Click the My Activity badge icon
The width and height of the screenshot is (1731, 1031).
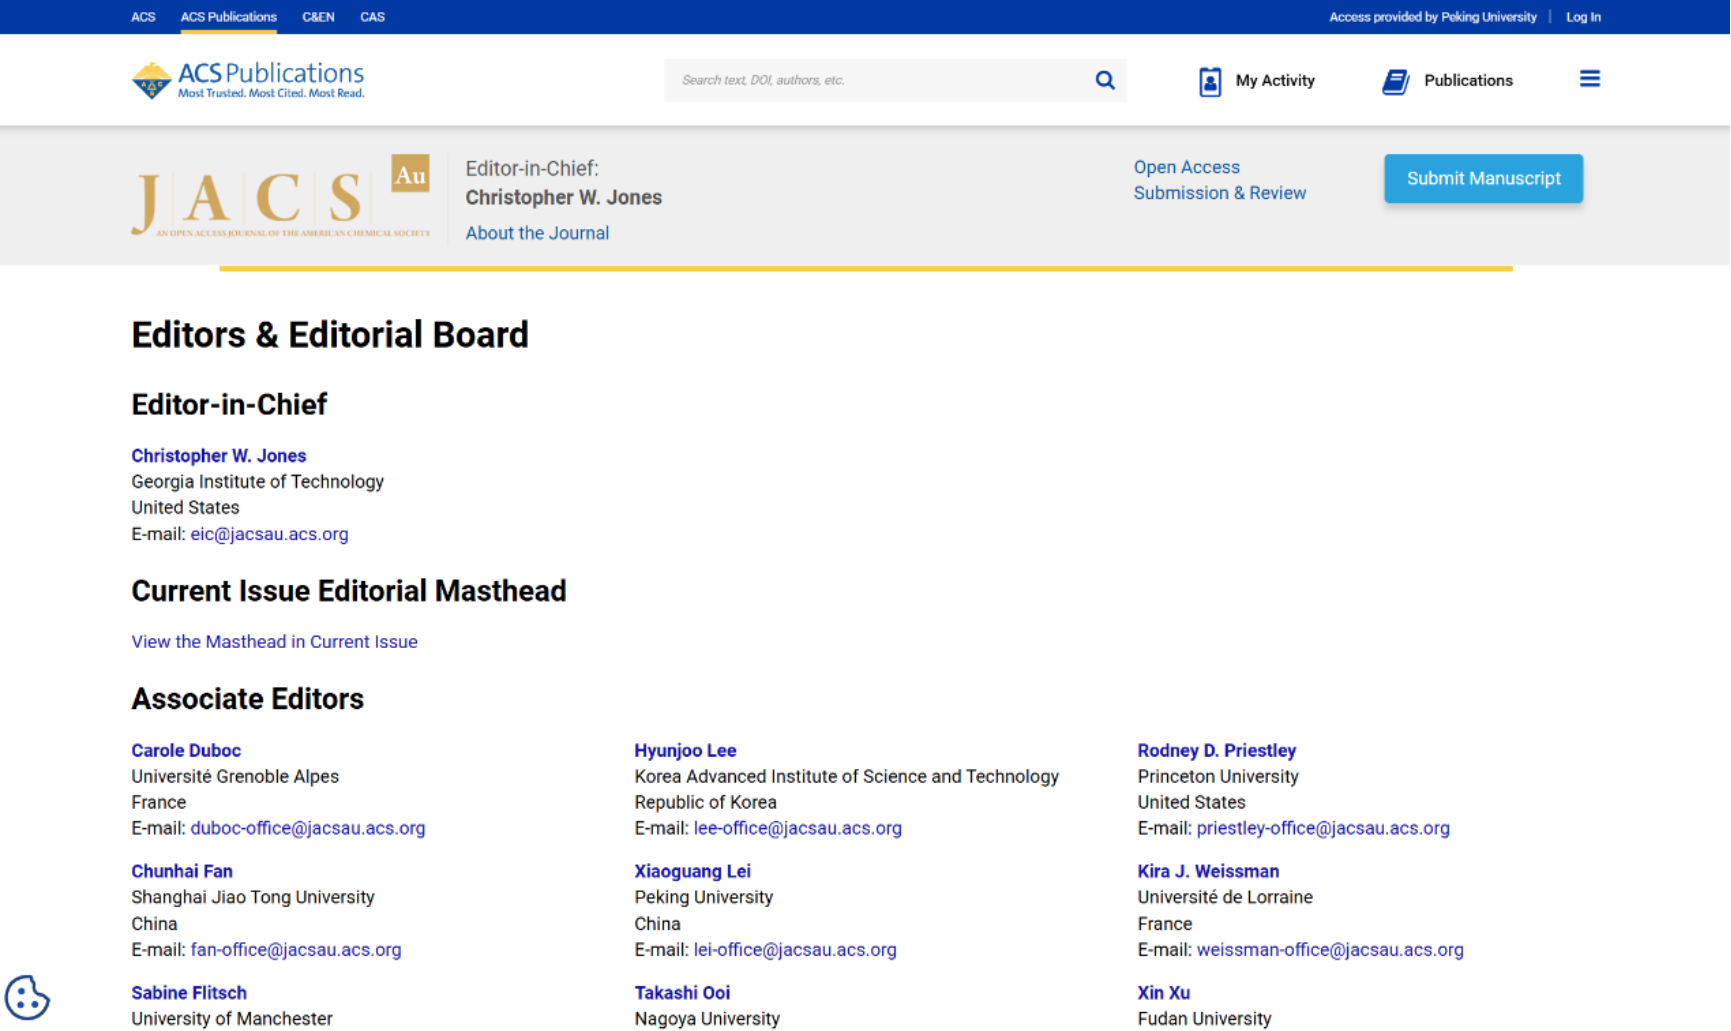click(1209, 81)
